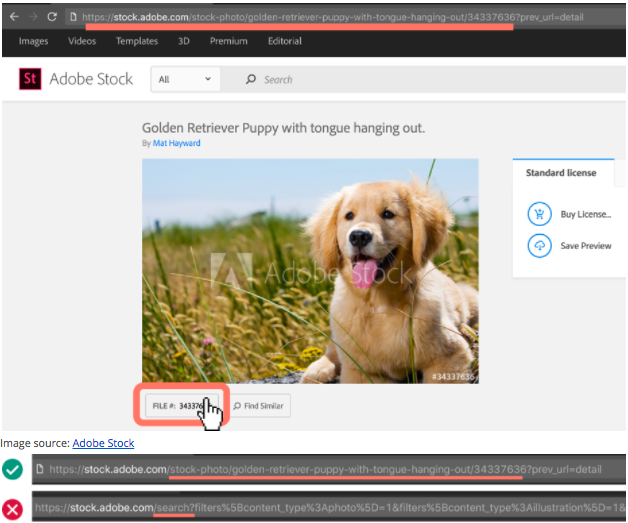Open the Mat Hayward author link
628x523 pixels.
[x=176, y=143]
